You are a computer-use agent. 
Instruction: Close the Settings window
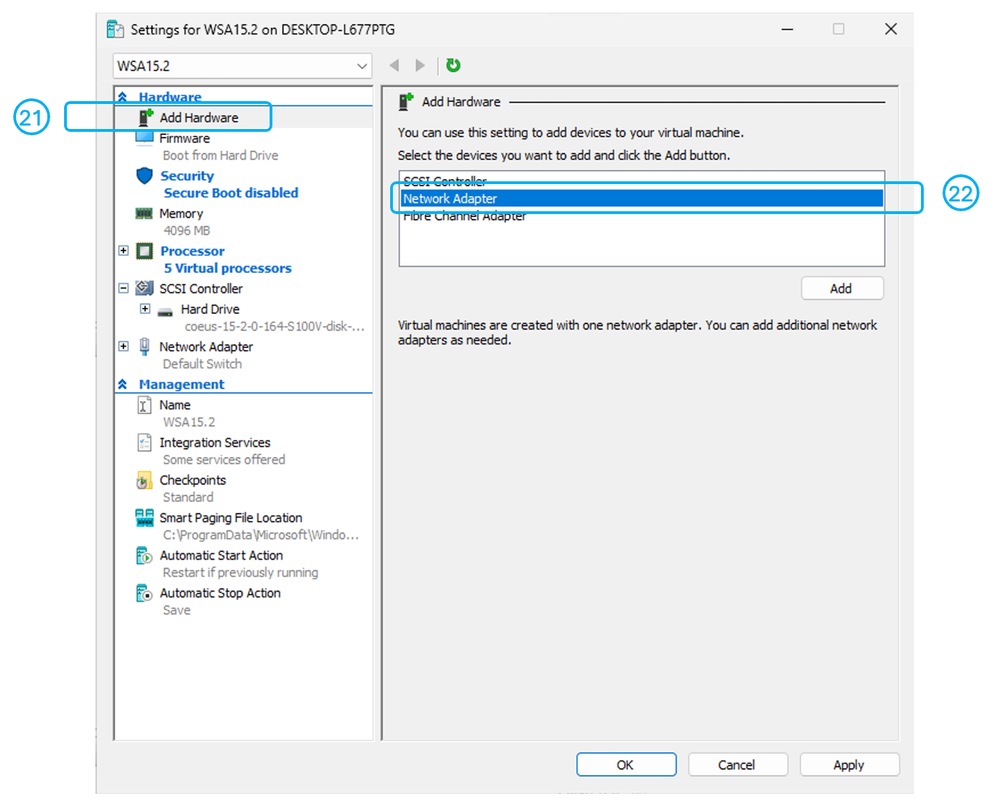click(891, 29)
